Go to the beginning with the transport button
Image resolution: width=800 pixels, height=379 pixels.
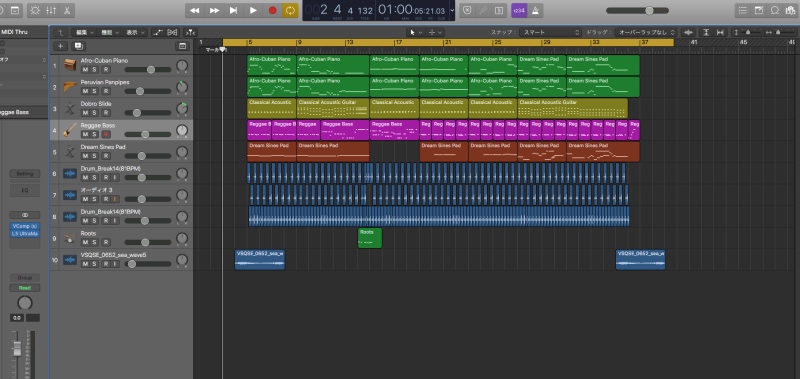[x=233, y=10]
